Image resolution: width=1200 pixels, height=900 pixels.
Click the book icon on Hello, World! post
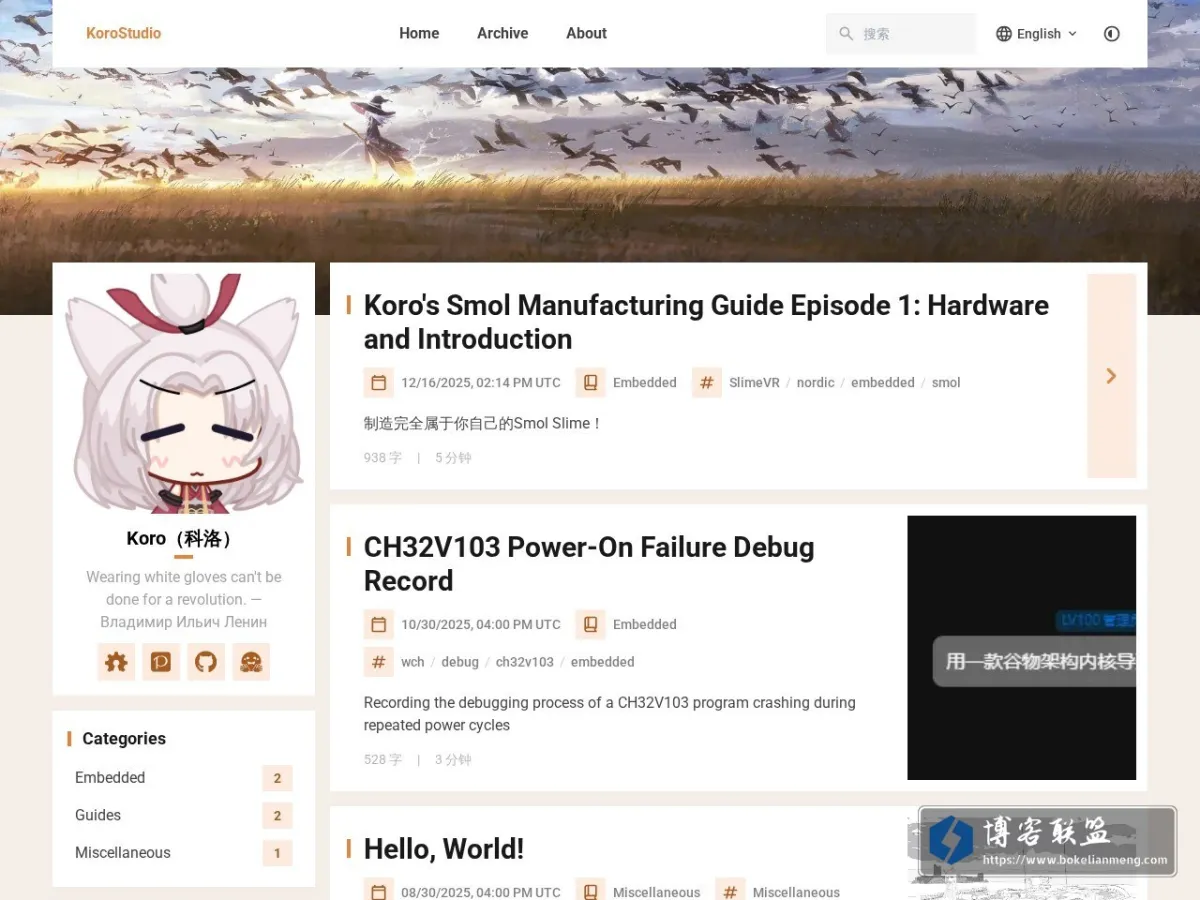[x=590, y=892]
